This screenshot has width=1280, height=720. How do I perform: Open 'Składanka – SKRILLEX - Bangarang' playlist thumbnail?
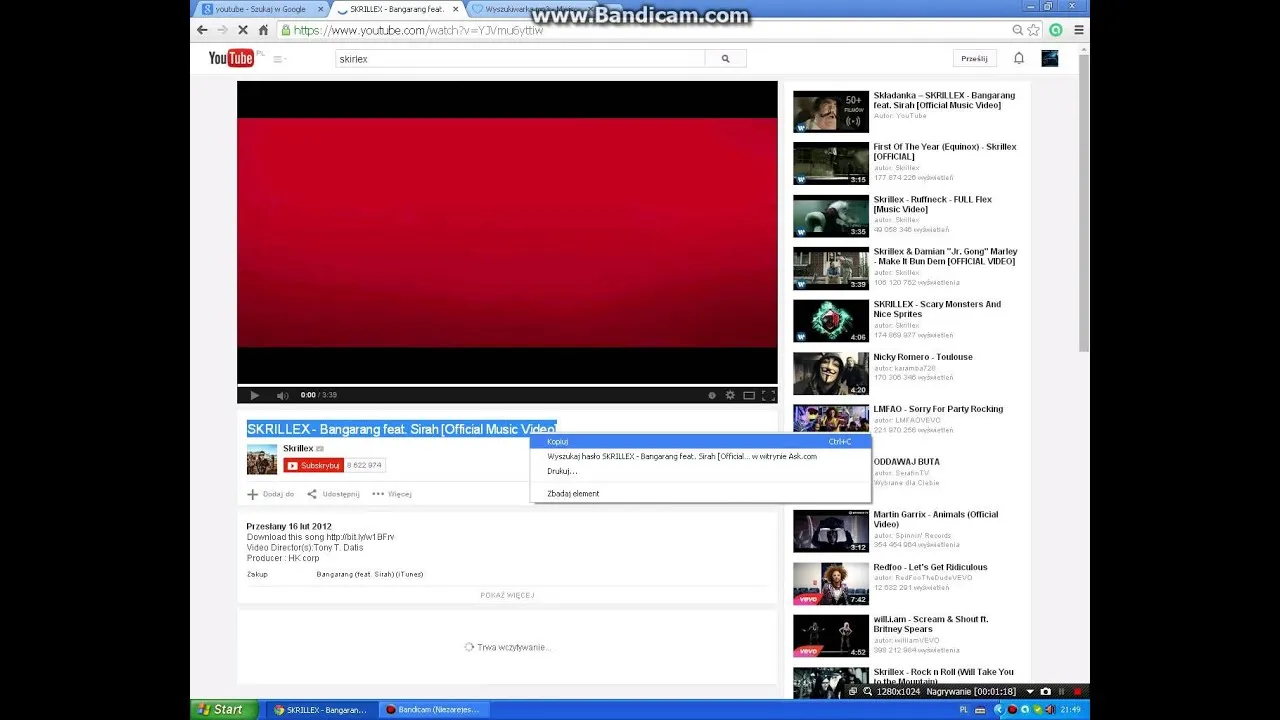coord(831,112)
